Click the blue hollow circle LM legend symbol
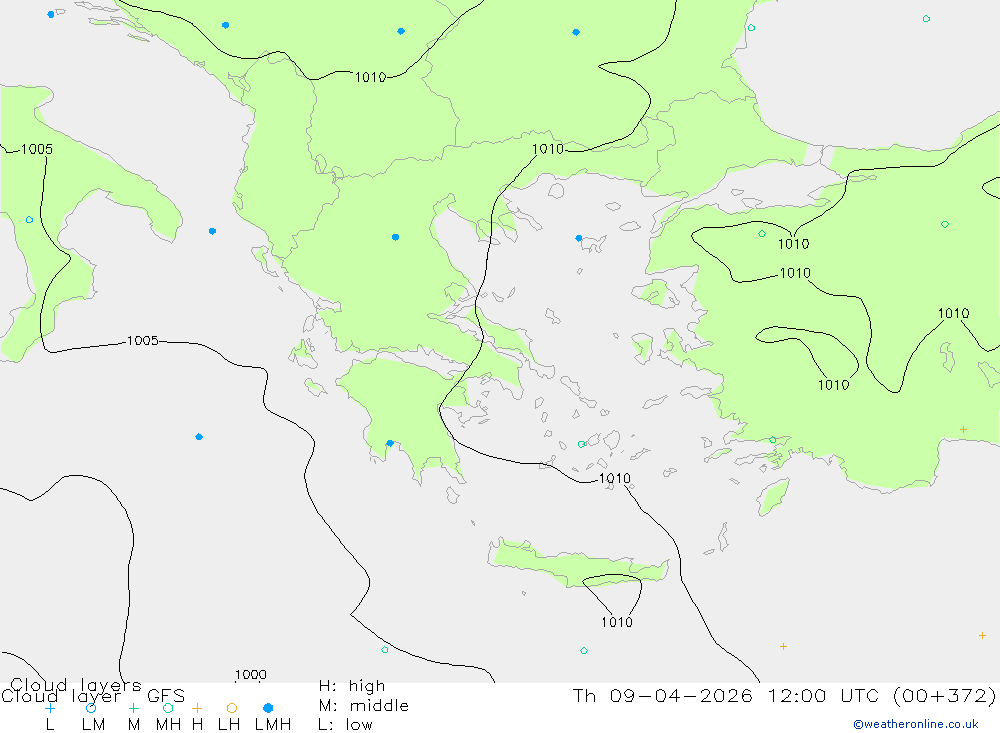1000x733 pixels. (91, 708)
